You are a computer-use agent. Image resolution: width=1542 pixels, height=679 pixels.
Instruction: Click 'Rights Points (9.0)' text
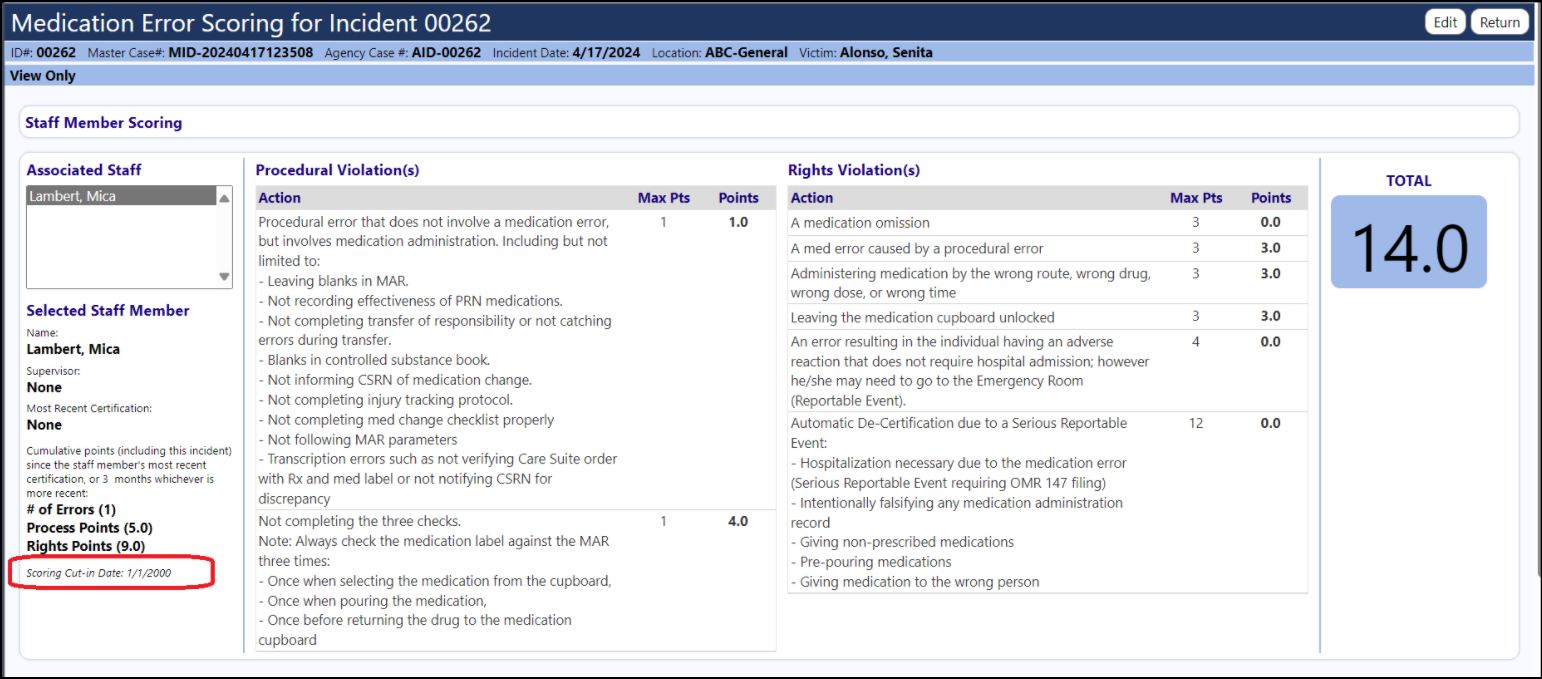click(85, 546)
